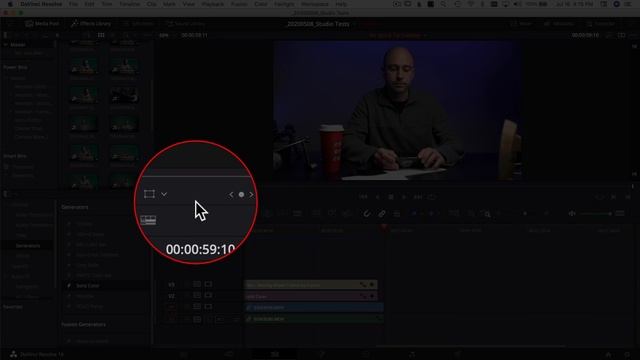Open the Timeline menu
Screen dimensions: 640x360
[129, 4]
